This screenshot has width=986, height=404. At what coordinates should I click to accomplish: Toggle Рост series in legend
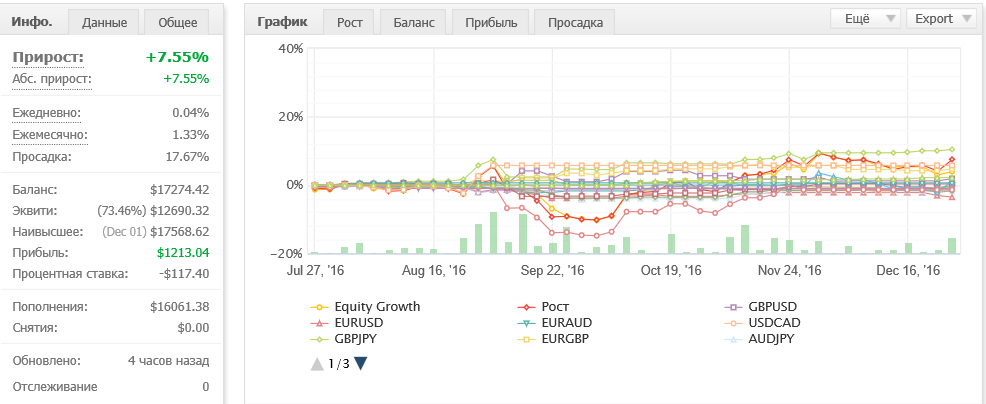(x=543, y=307)
